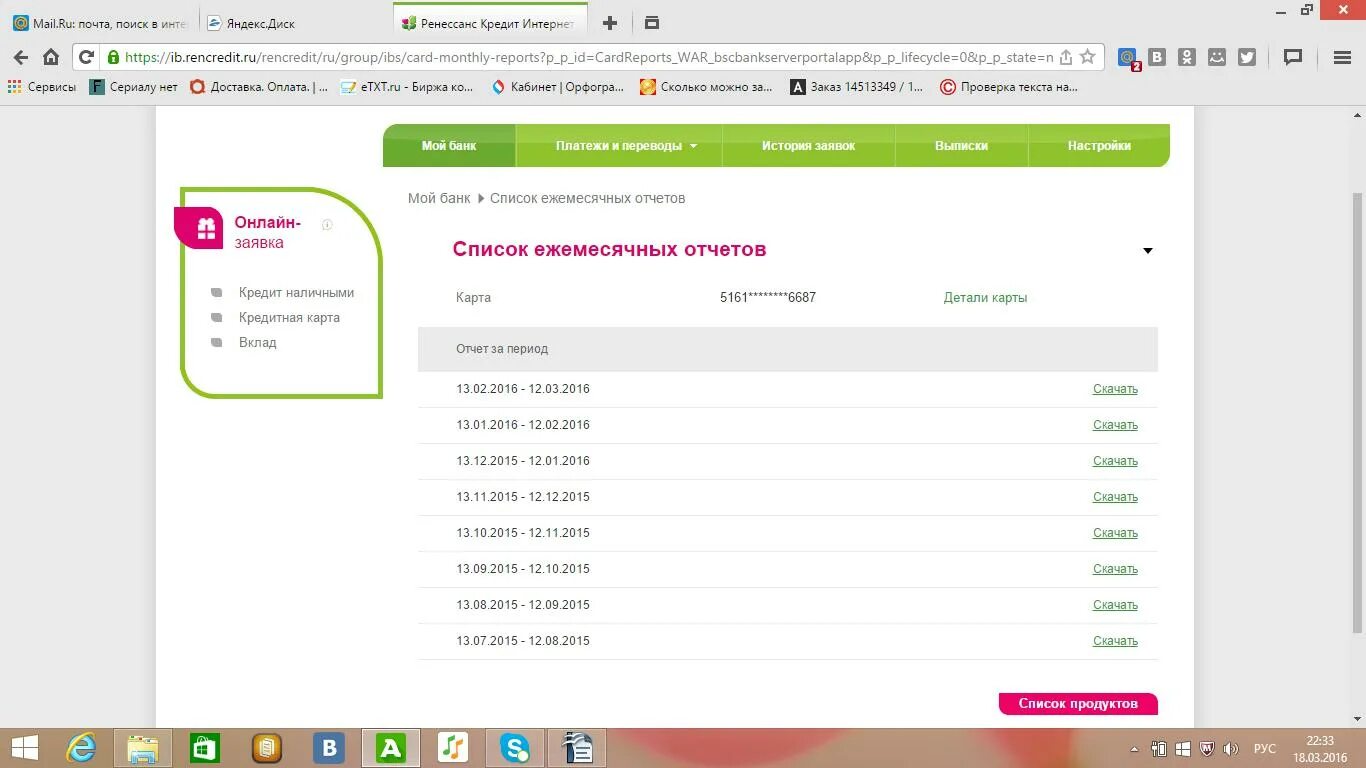Open the Настройки menu tab

(1099, 146)
